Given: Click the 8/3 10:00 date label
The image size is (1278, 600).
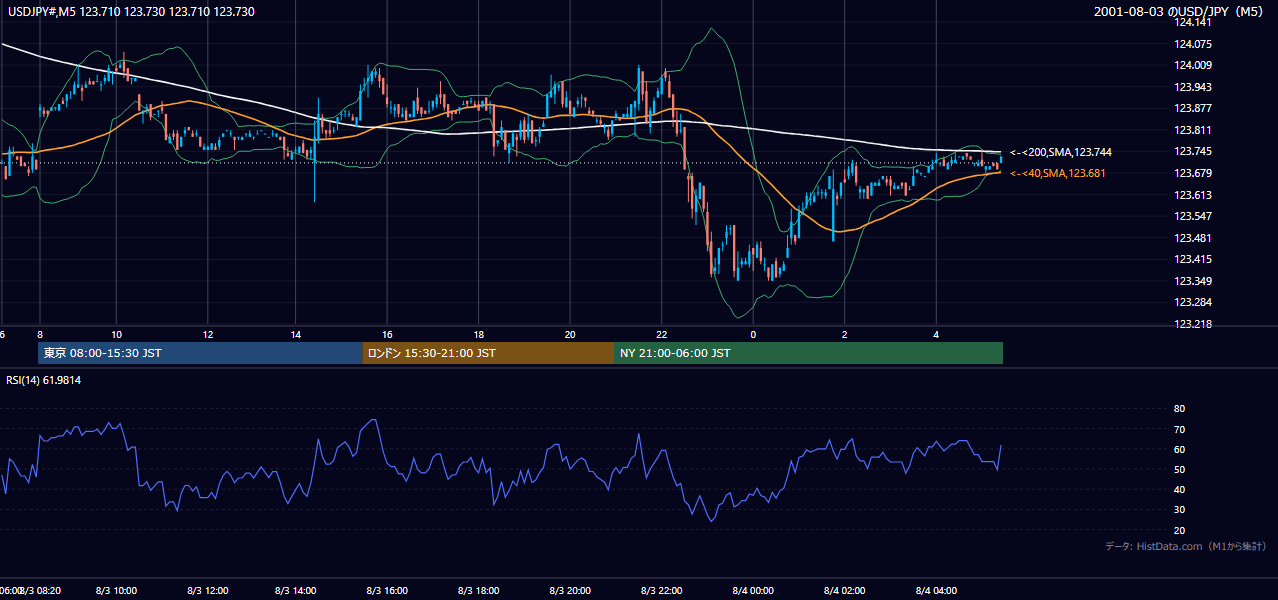Looking at the screenshot, I should point(116,590).
